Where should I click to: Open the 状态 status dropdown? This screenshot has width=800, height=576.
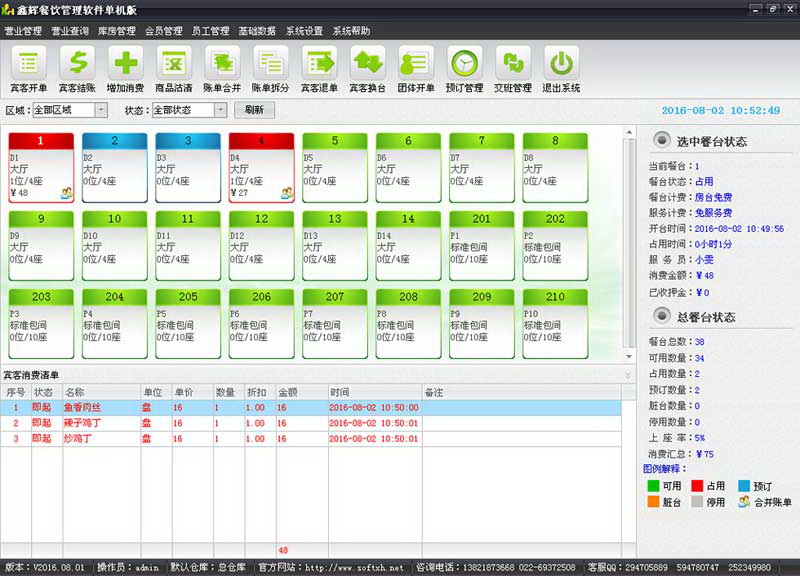click(220, 110)
